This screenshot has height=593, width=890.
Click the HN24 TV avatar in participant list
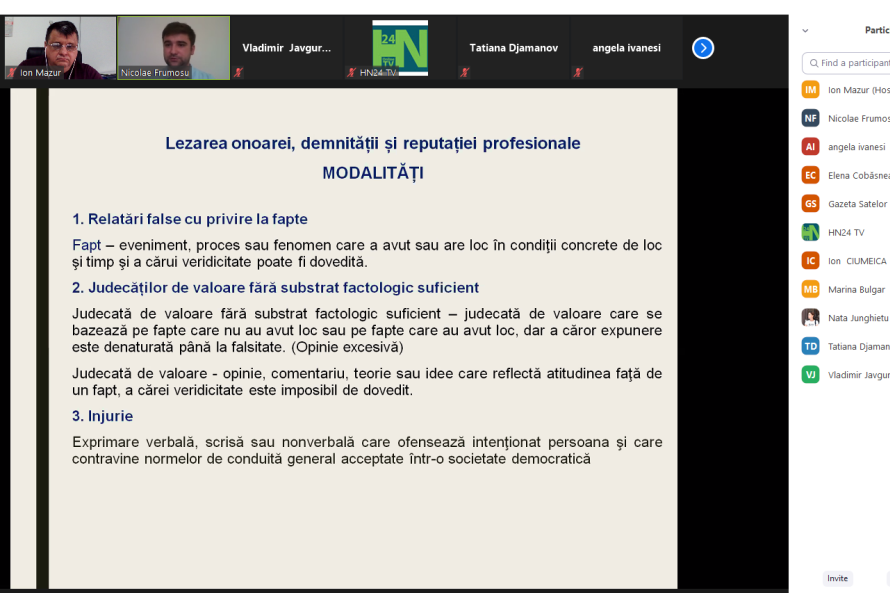[x=810, y=232]
